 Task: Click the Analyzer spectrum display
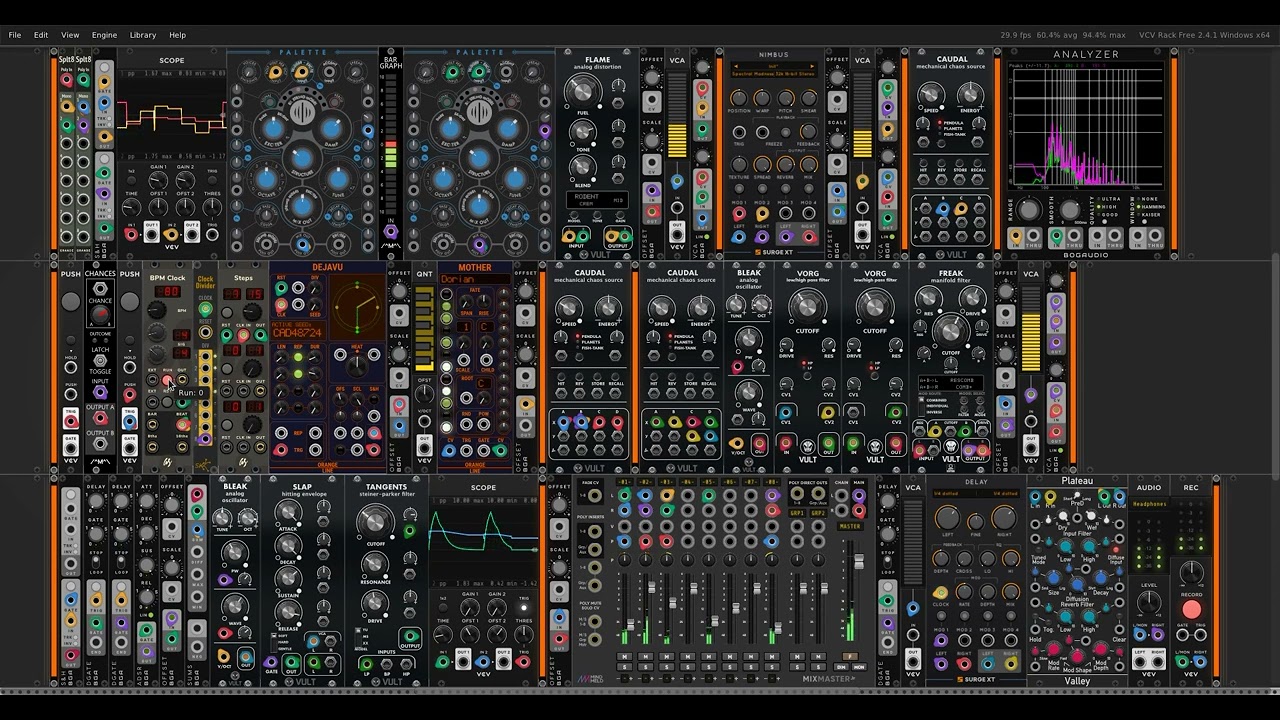click(1086, 126)
